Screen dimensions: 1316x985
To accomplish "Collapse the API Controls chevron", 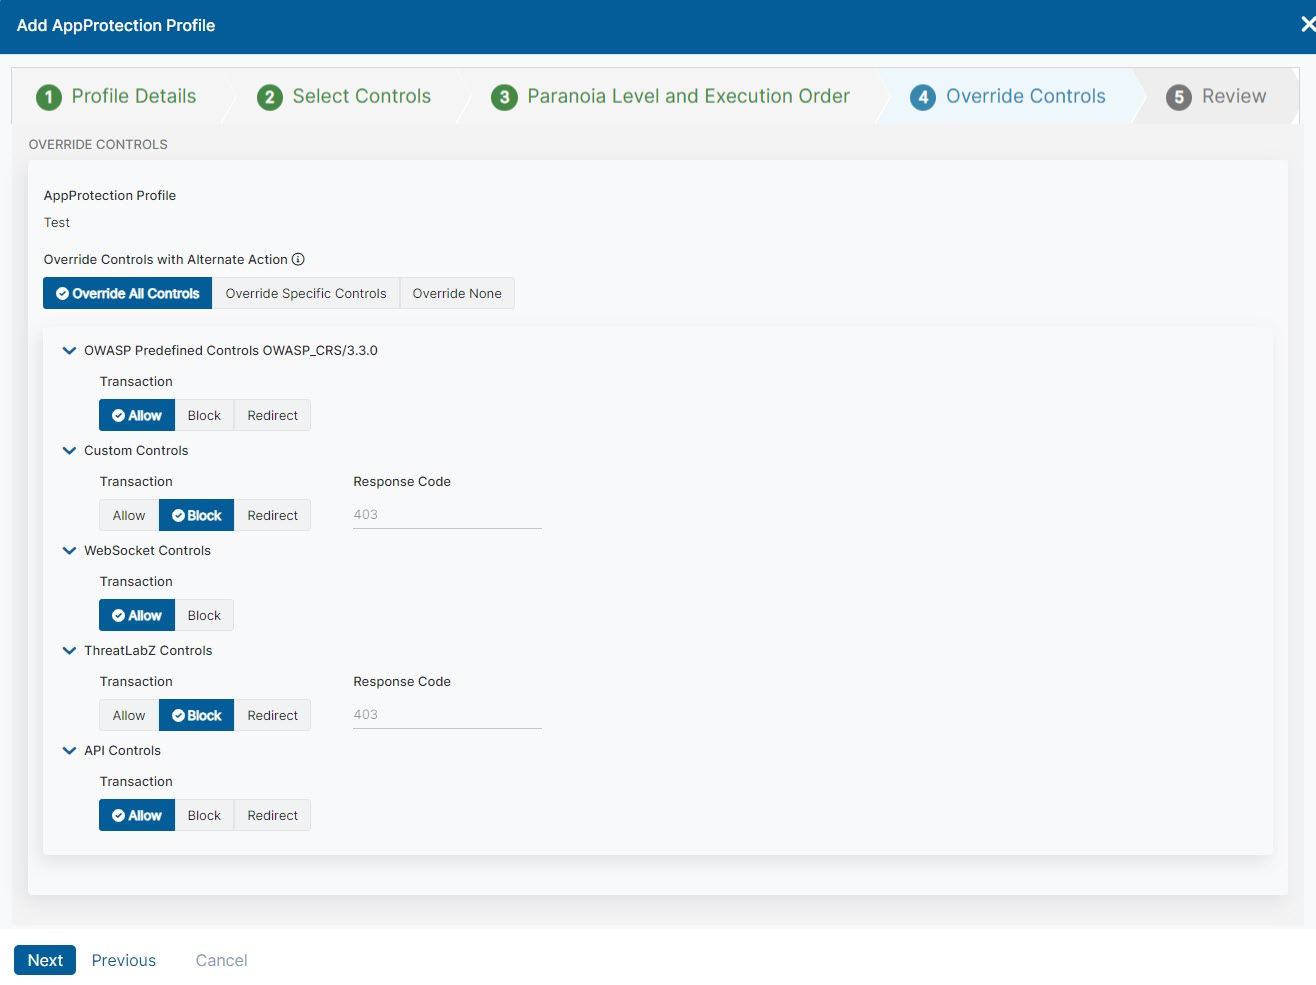I will tap(69, 751).
